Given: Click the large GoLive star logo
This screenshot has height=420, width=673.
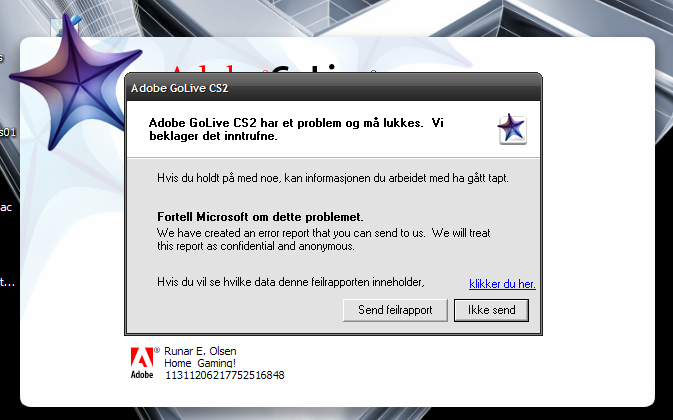Looking at the screenshot, I should pyautogui.click(x=73, y=82).
